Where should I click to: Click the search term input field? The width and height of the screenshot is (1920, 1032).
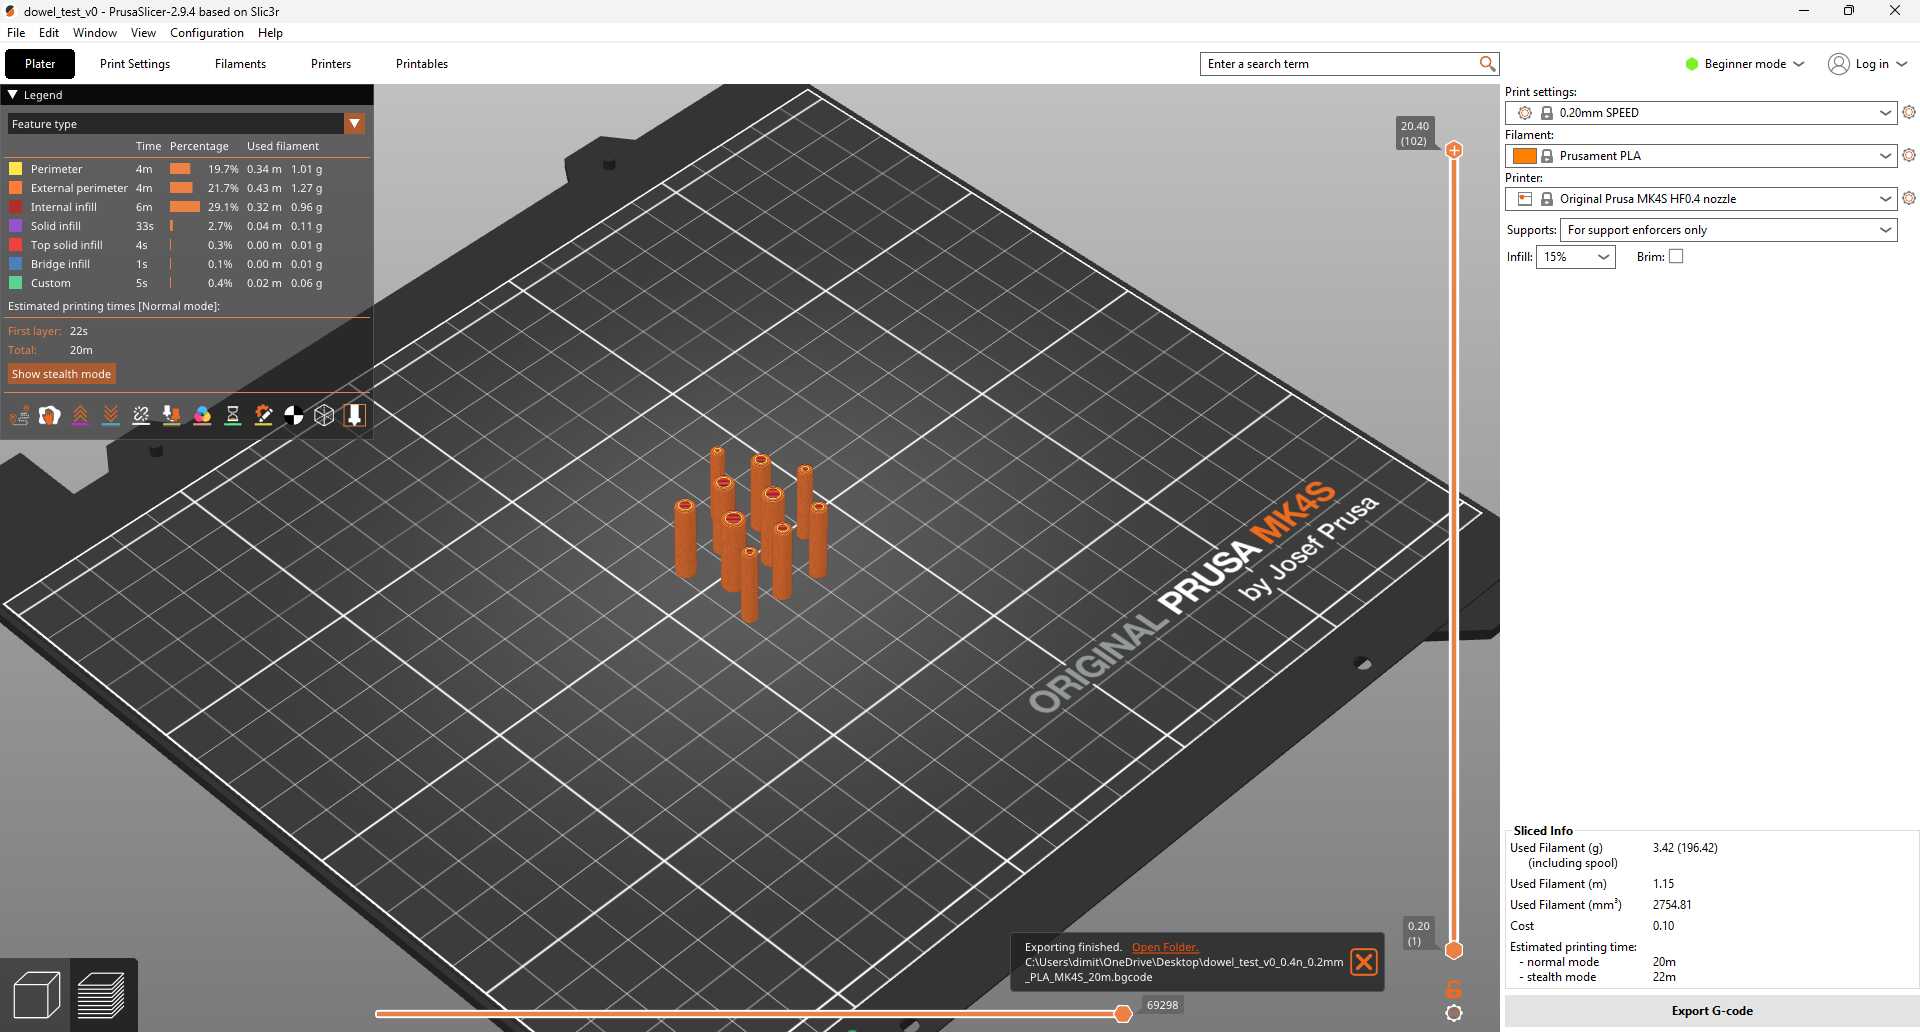pyautogui.click(x=1340, y=64)
